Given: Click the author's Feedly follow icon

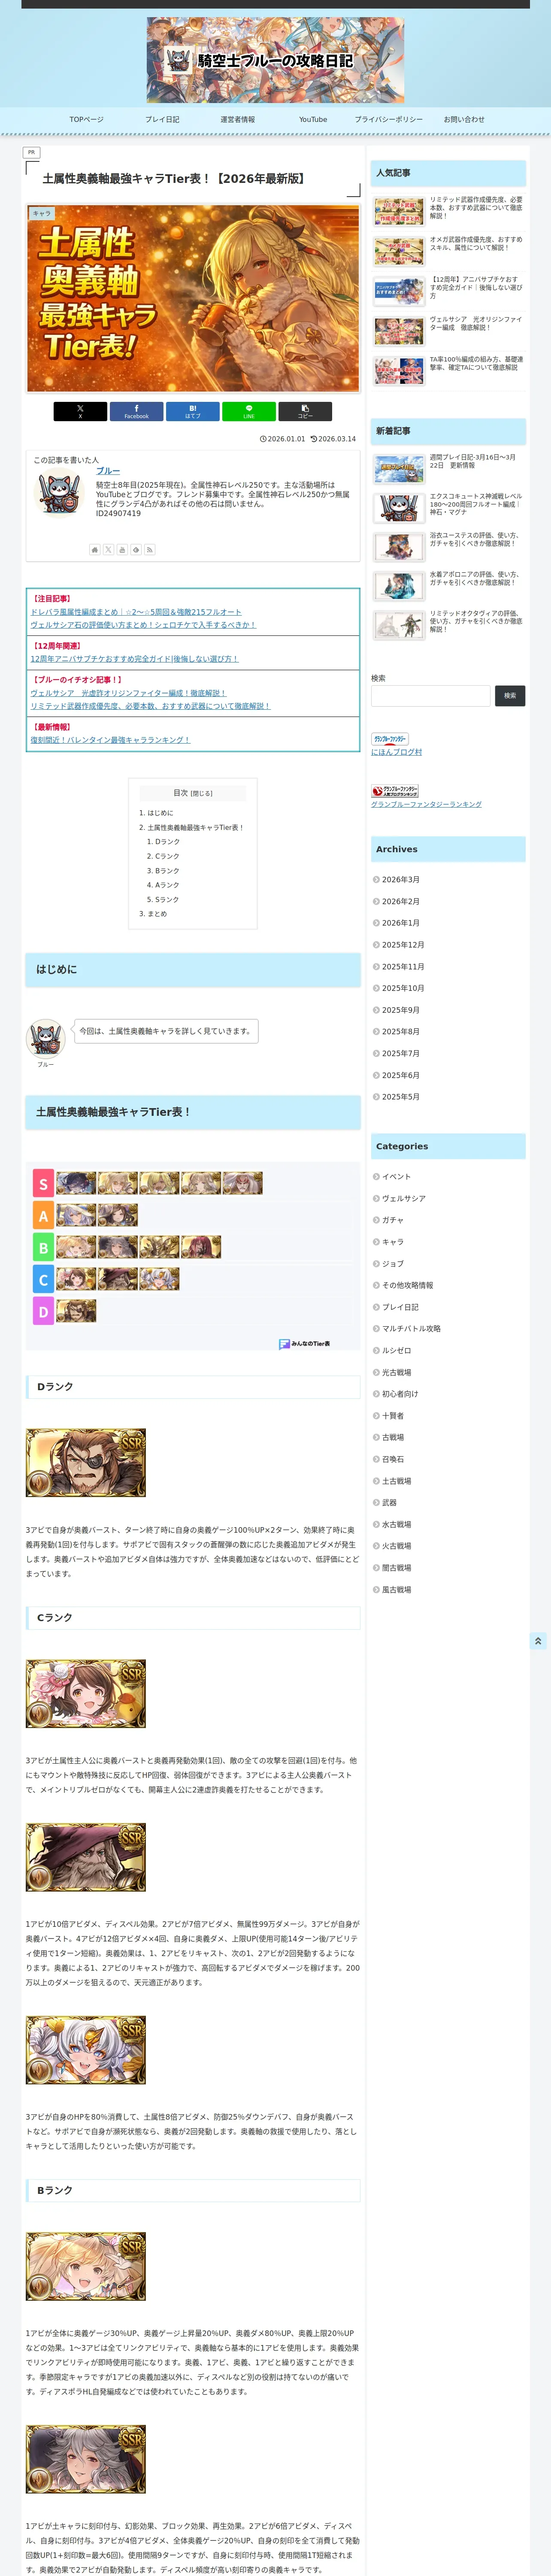Looking at the screenshot, I should tap(136, 550).
